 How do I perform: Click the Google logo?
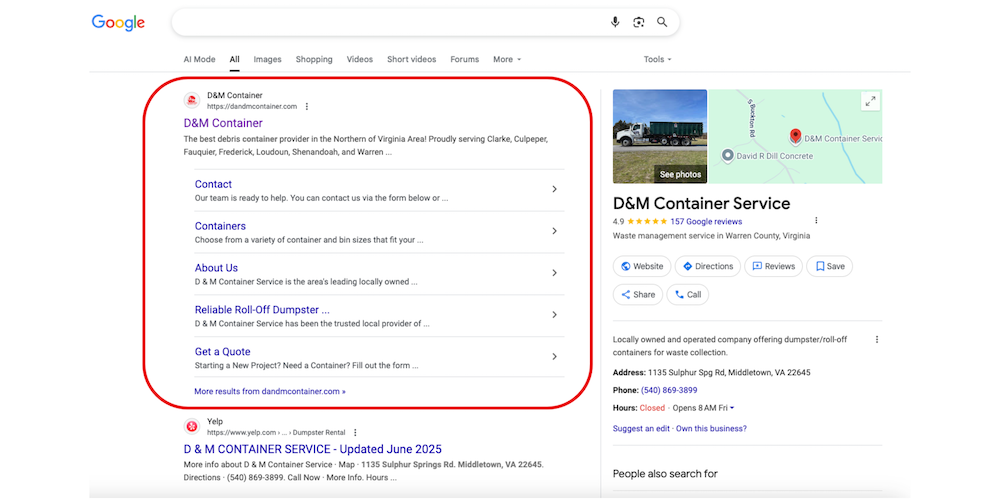(x=118, y=23)
